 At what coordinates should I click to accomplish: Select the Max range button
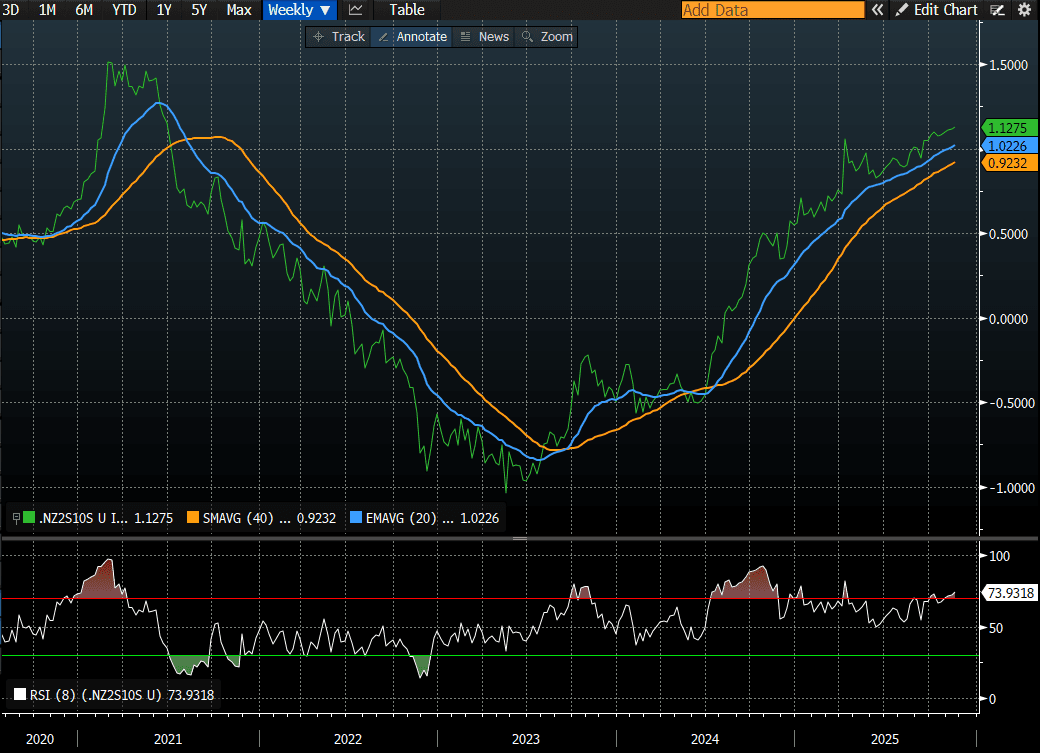[239, 10]
